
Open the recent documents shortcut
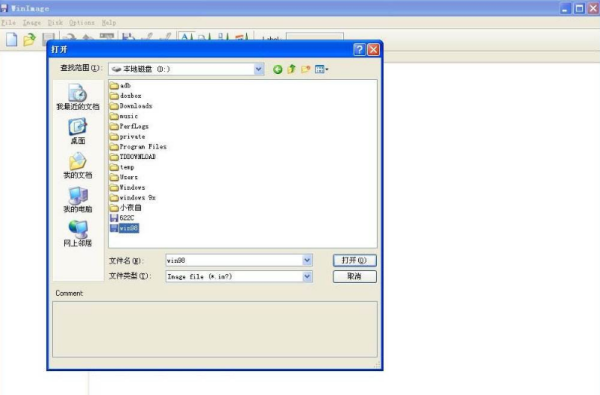pyautogui.click(x=78, y=97)
